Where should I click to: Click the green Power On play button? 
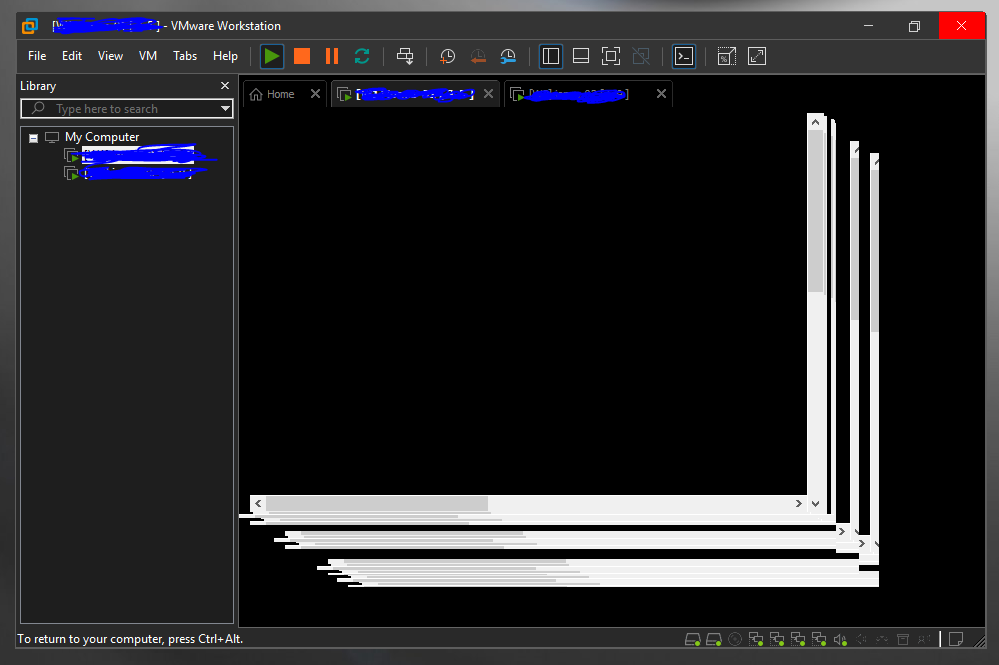(271, 57)
